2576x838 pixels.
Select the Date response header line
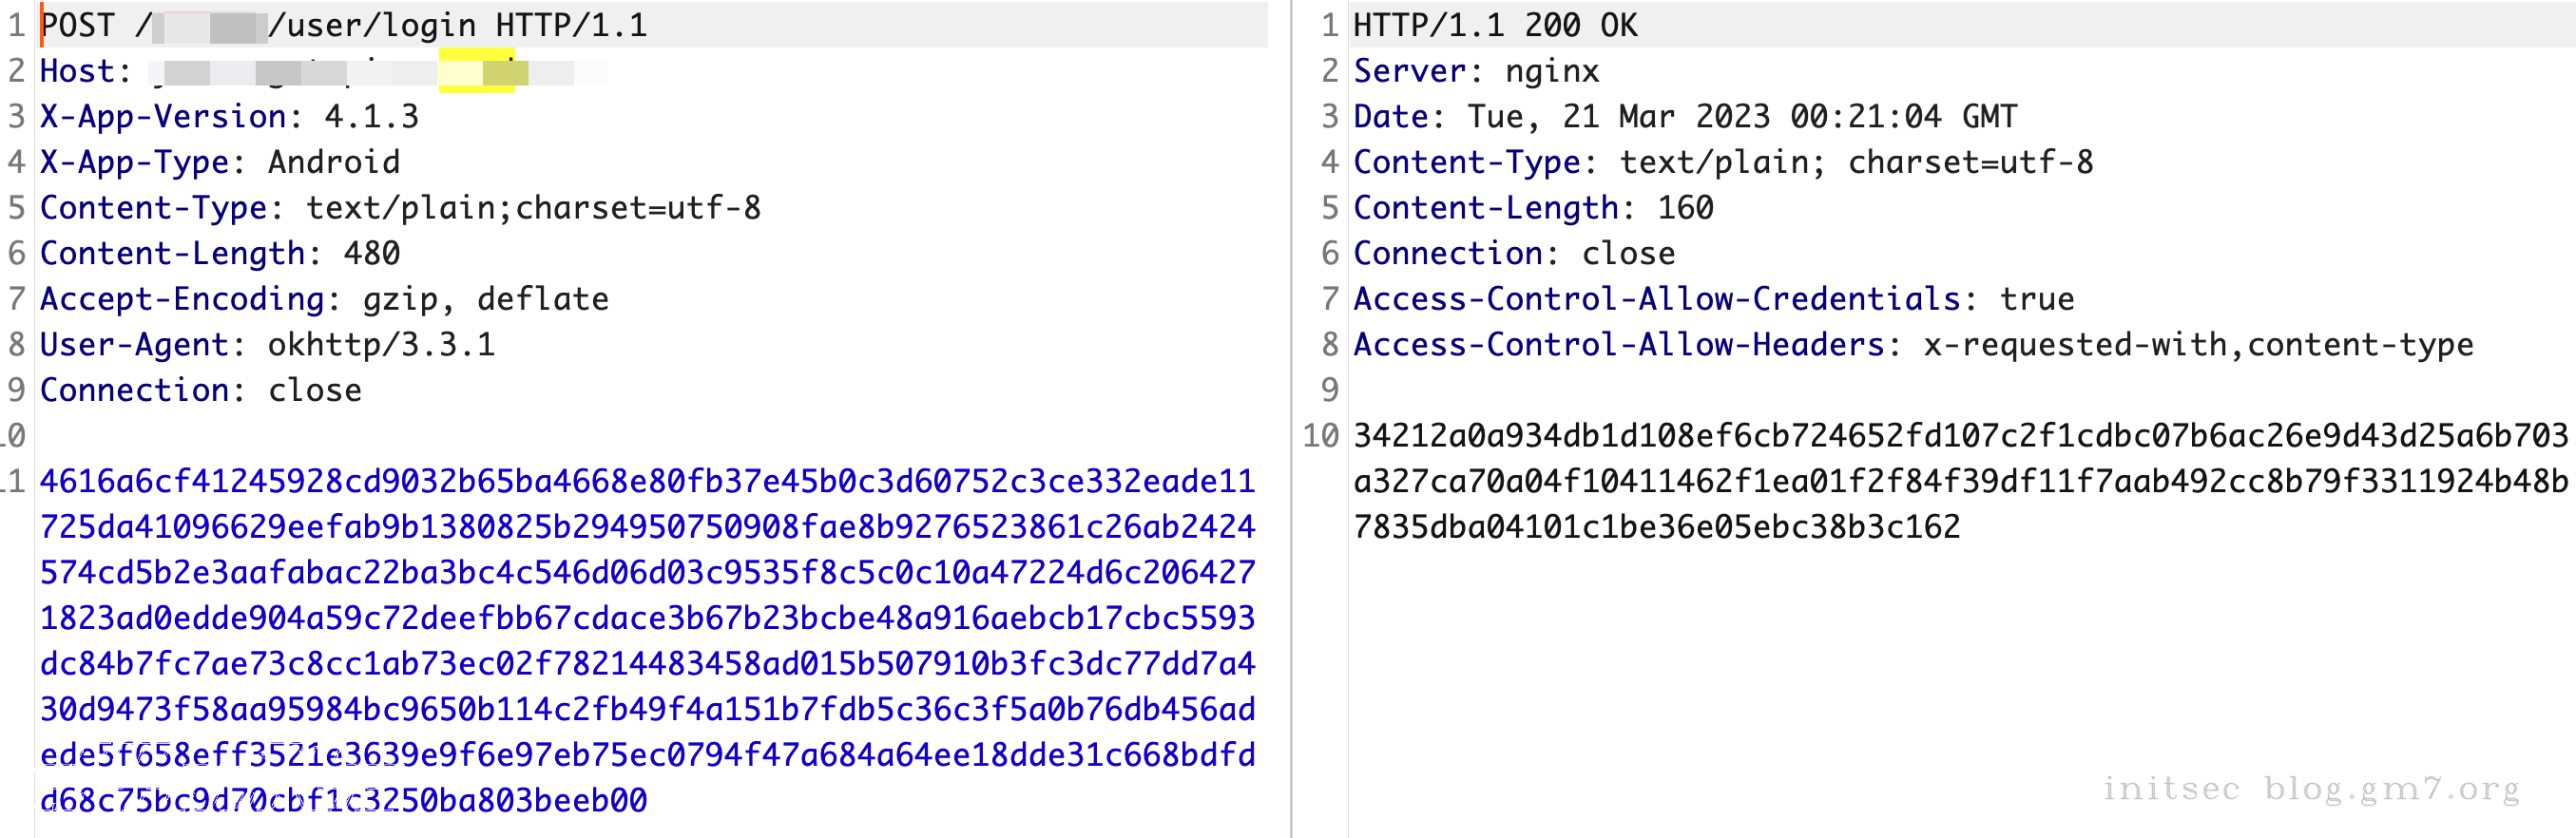pyautogui.click(x=1686, y=116)
